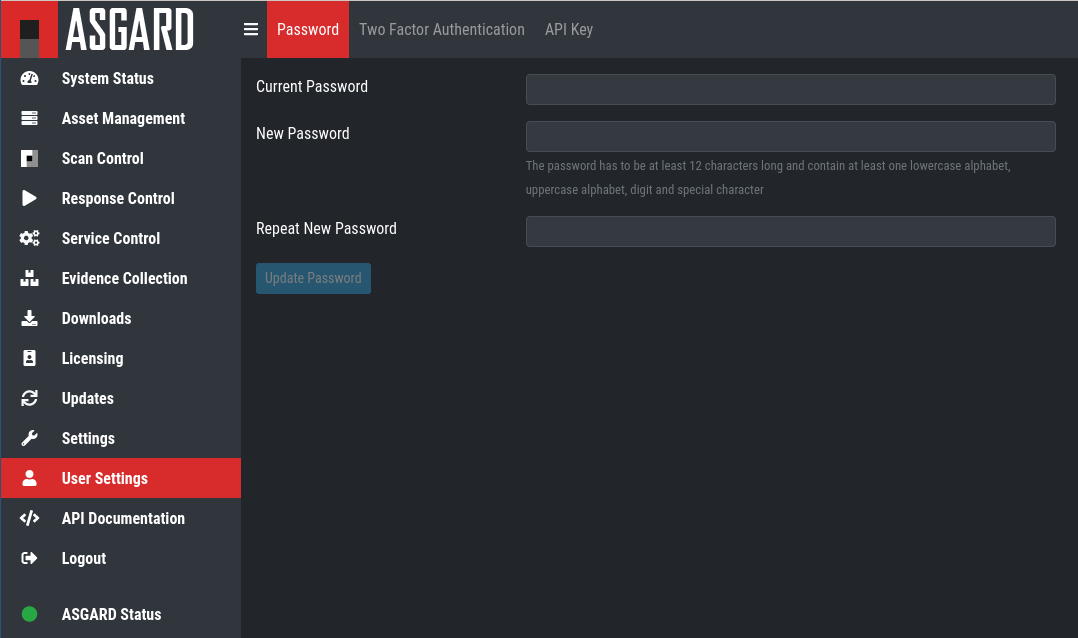Open the Password tab

[x=308, y=30]
